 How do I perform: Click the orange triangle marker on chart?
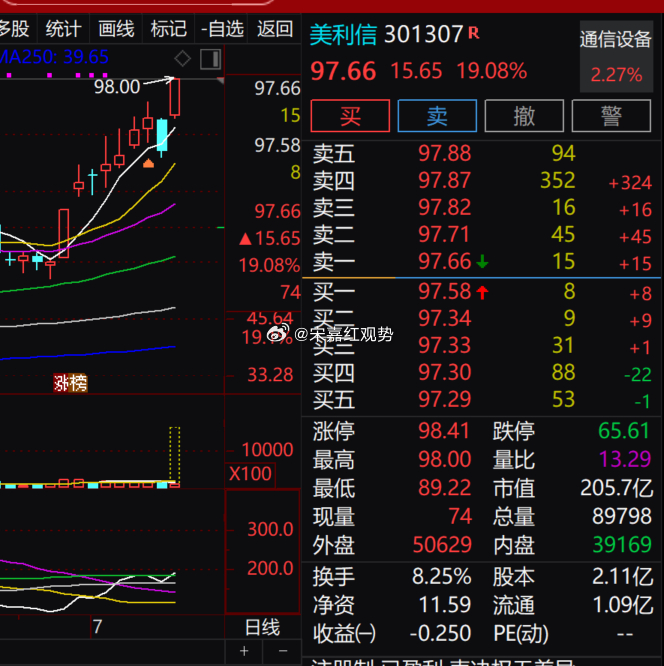click(x=148, y=163)
